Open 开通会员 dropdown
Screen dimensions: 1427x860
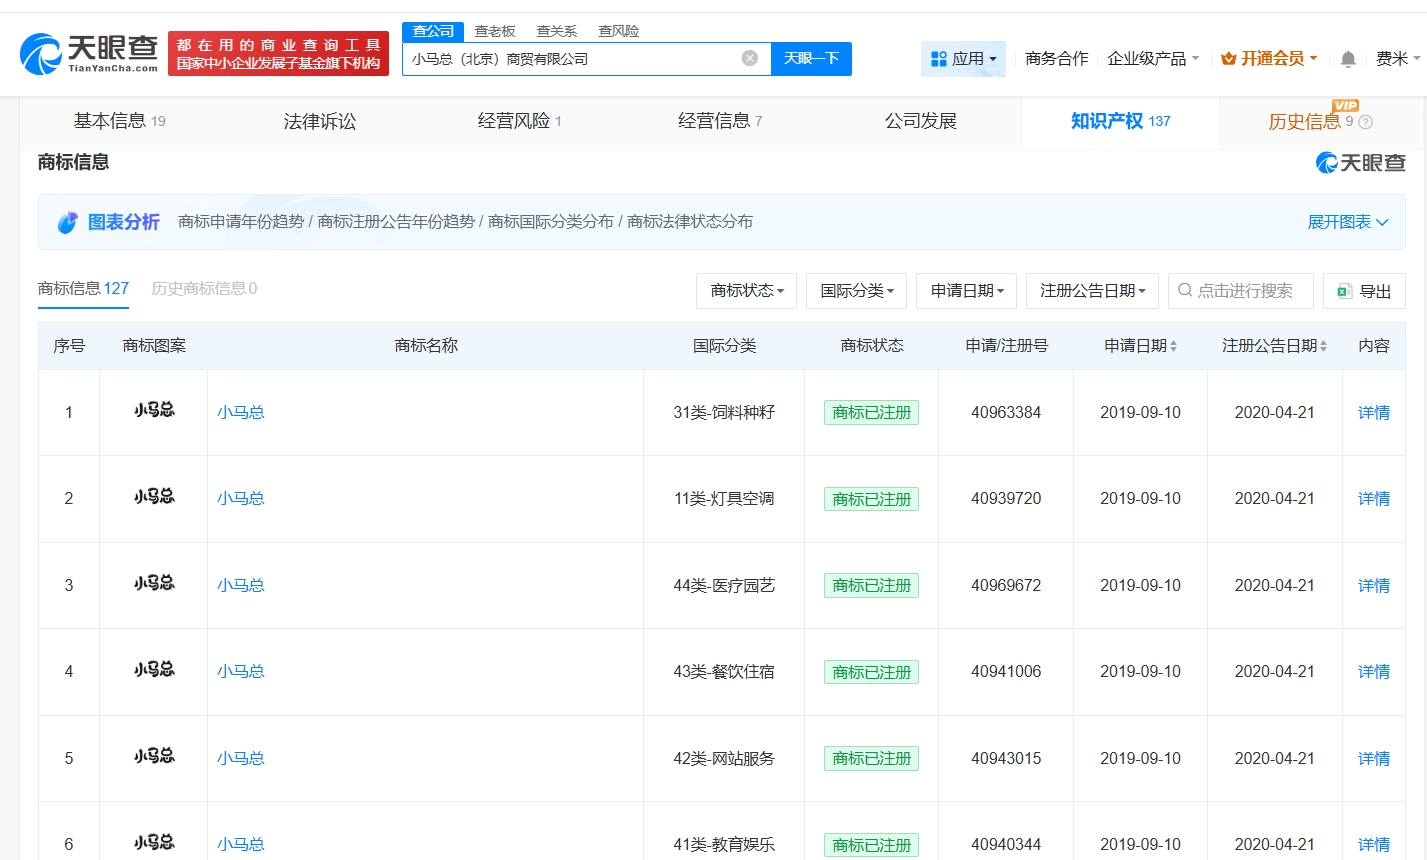coord(1269,59)
